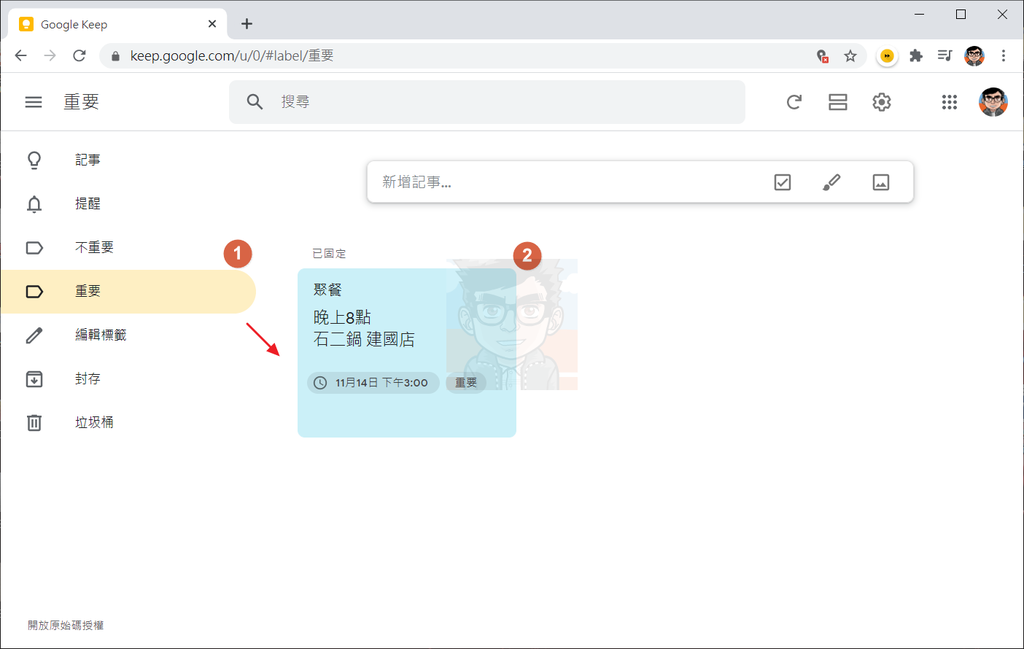Reload the browser page
This screenshot has height=649, width=1024.
coord(79,55)
